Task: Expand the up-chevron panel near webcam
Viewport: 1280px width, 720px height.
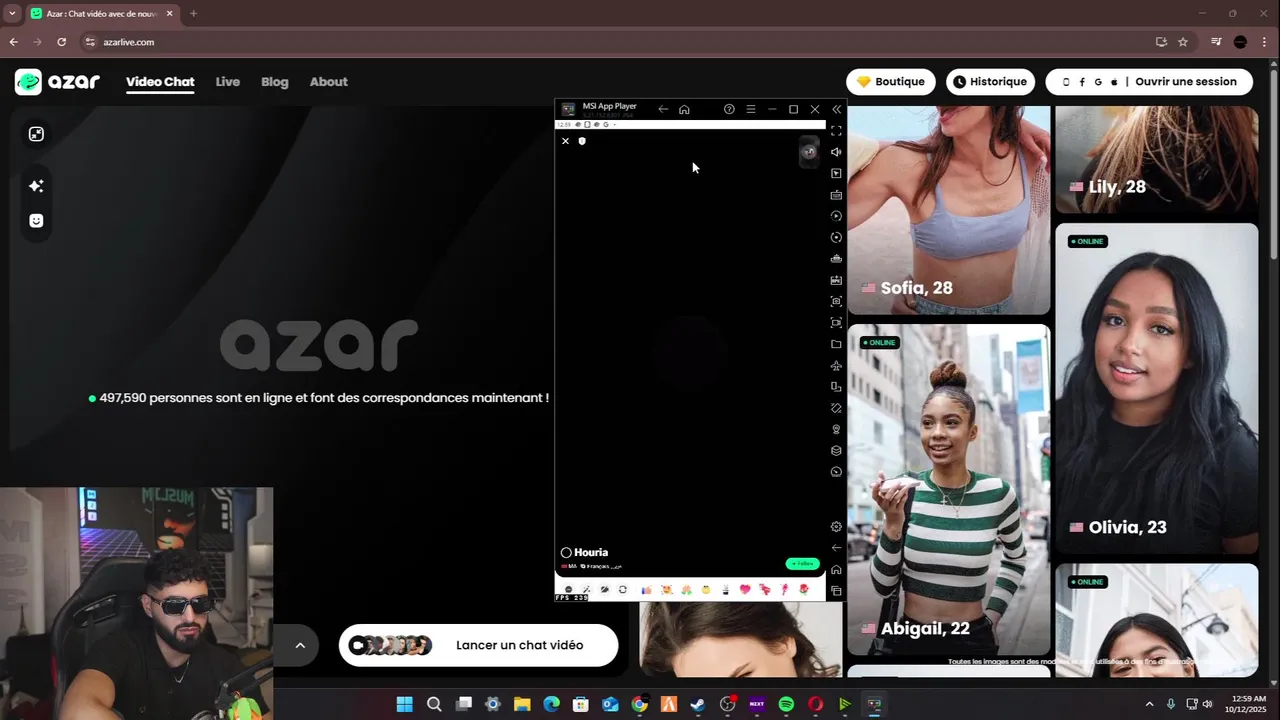Action: point(299,645)
